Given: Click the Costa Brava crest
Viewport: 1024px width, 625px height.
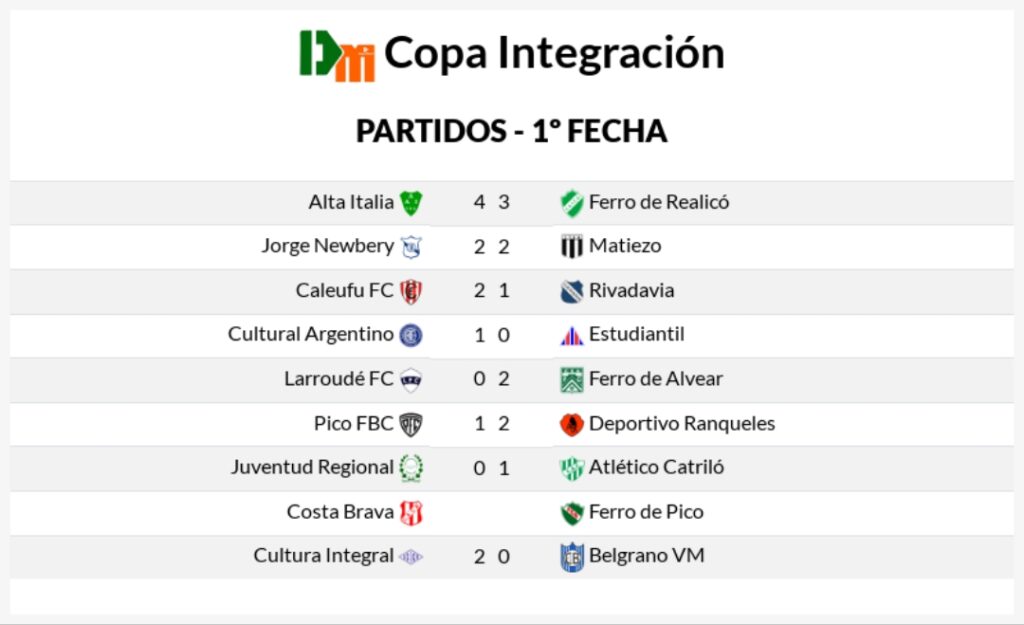Looking at the screenshot, I should [x=410, y=512].
